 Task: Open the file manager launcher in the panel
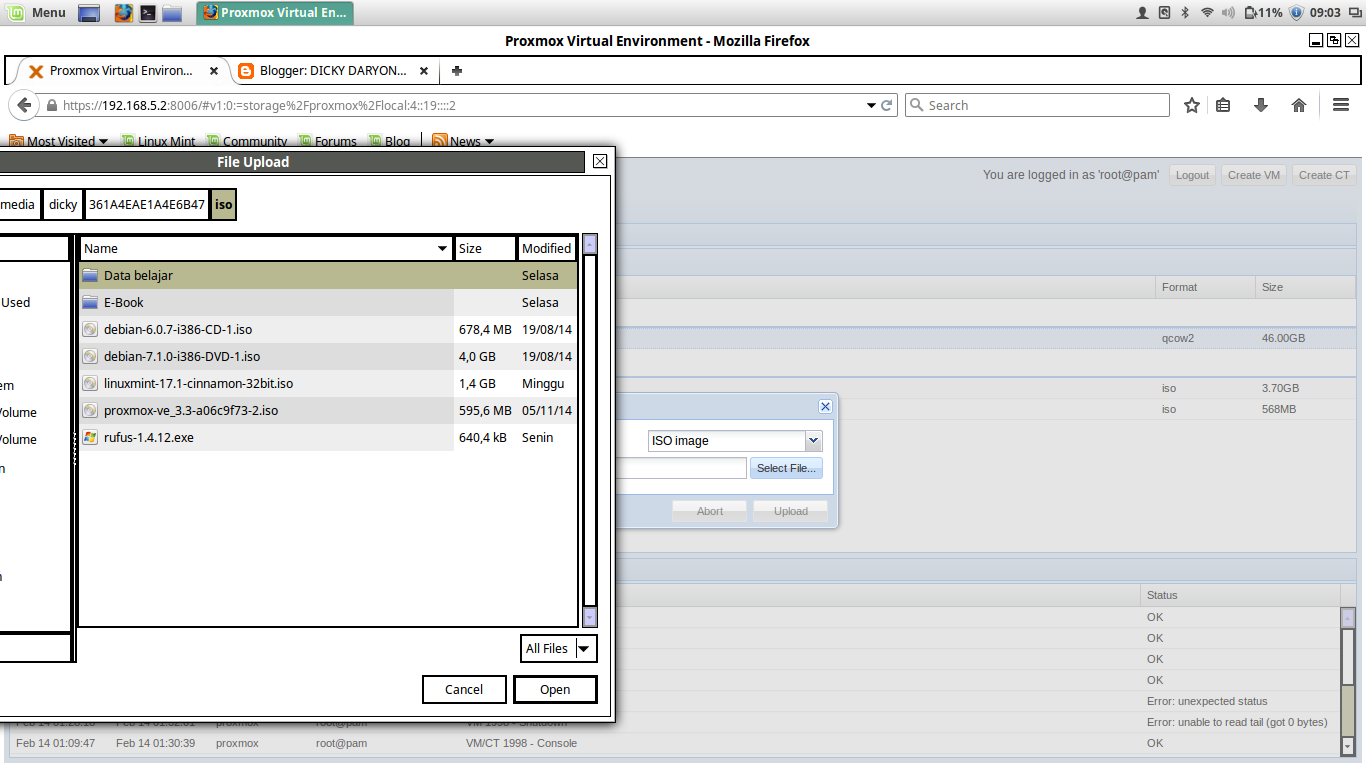pos(172,13)
